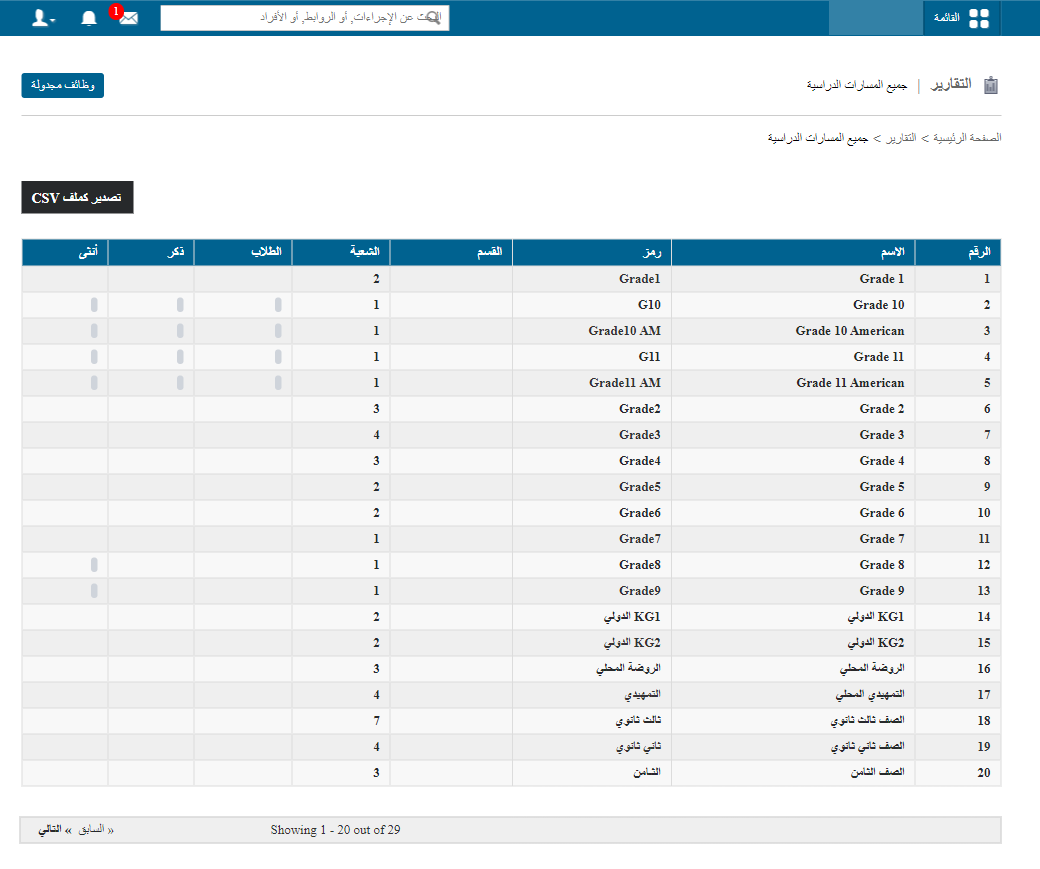Open the notifications bell icon
Image resolution: width=1040 pixels, height=869 pixels.
[x=89, y=18]
